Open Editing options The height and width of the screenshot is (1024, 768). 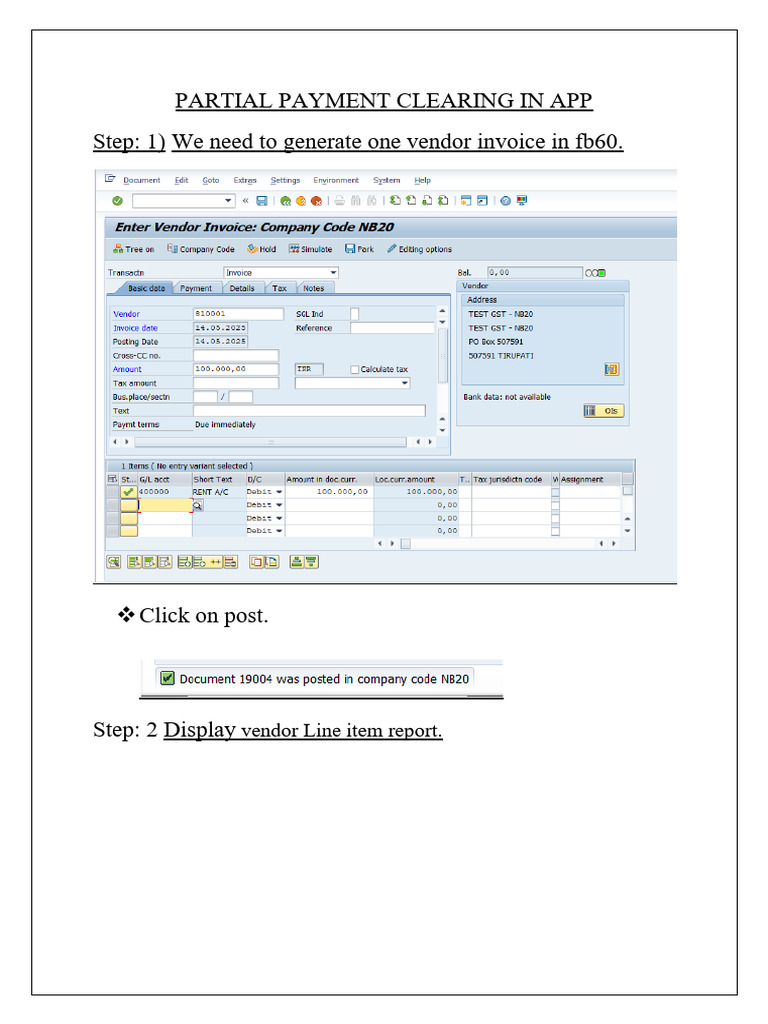[x=419, y=249]
